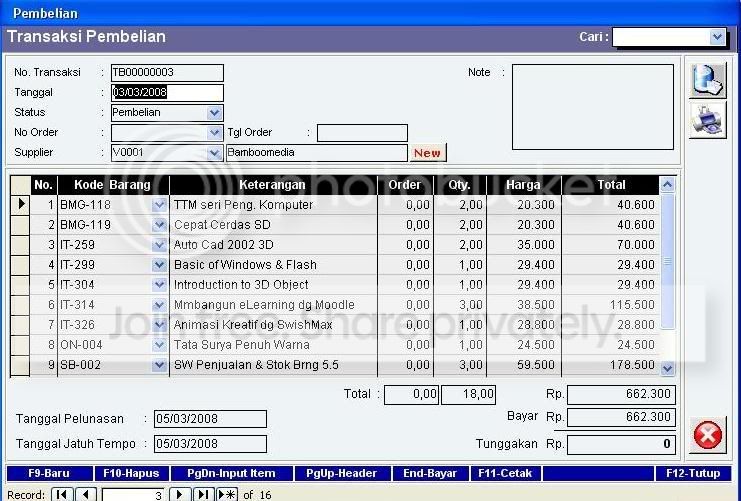Click the F11-Cetak button

[505, 473]
